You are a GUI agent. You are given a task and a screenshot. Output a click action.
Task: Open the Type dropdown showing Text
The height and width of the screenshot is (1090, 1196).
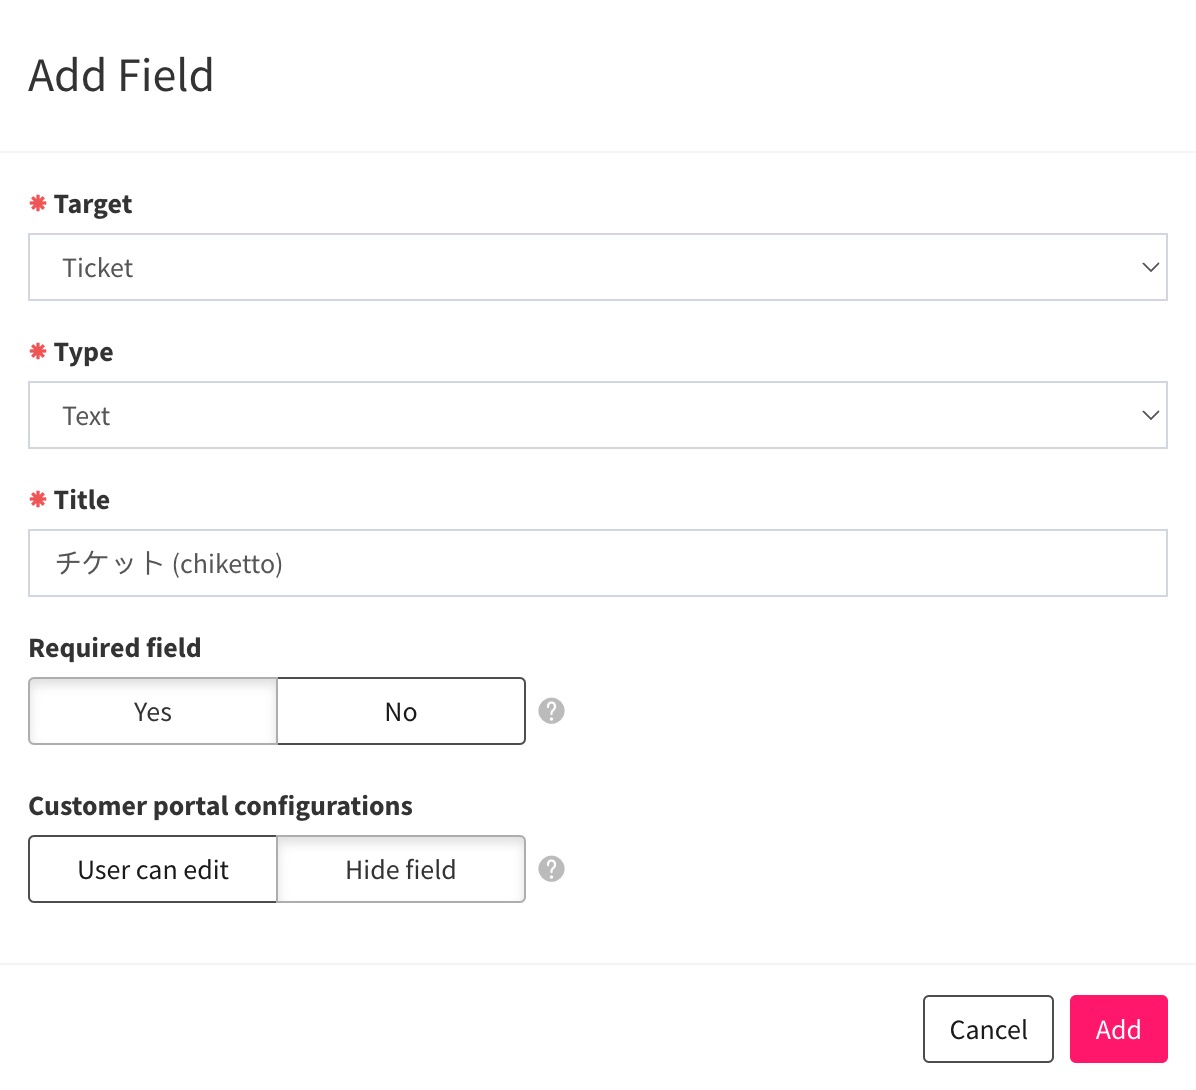pyautogui.click(x=598, y=415)
